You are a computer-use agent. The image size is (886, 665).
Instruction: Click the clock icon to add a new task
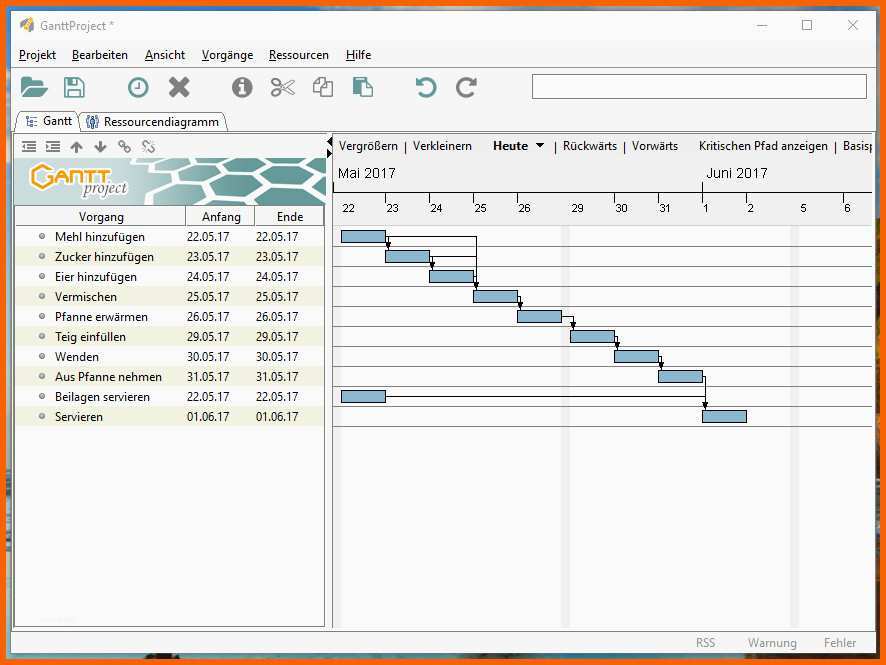click(x=138, y=88)
